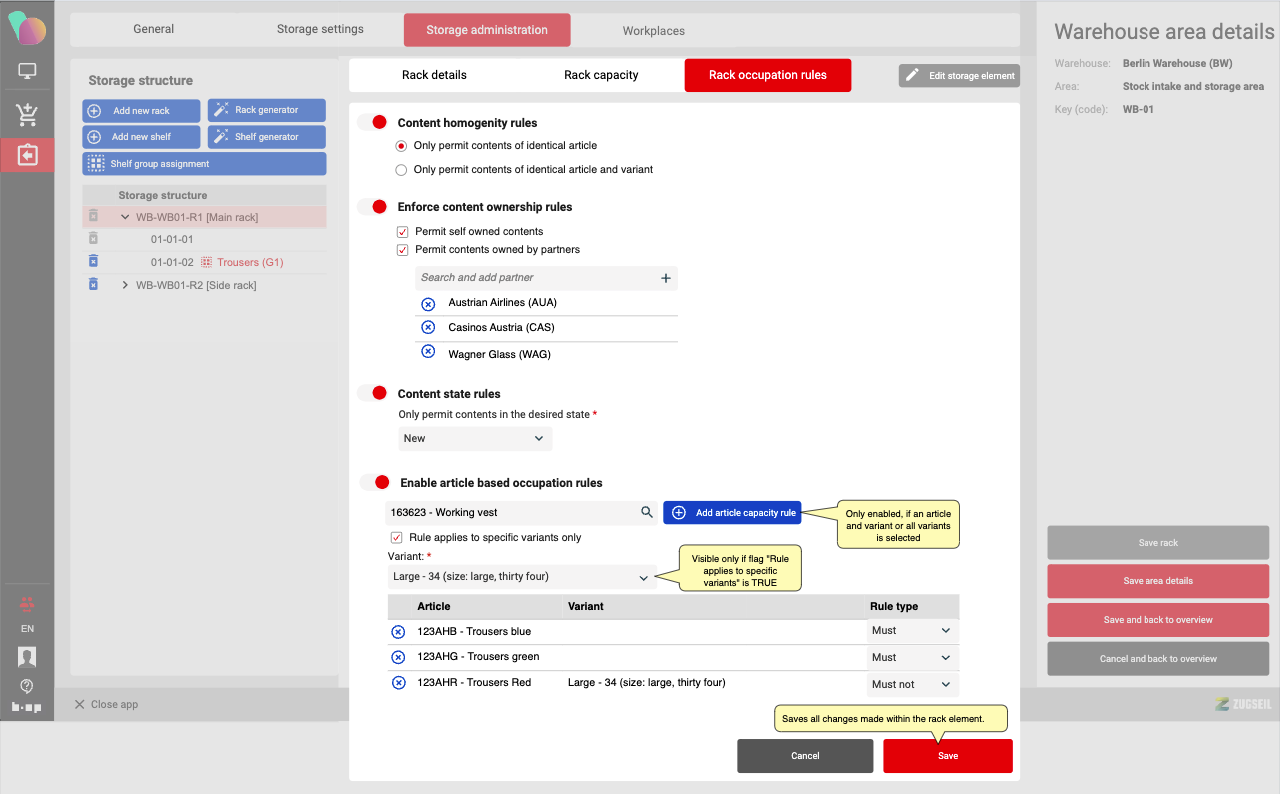Open the user profile icon in sidebar

[27, 657]
